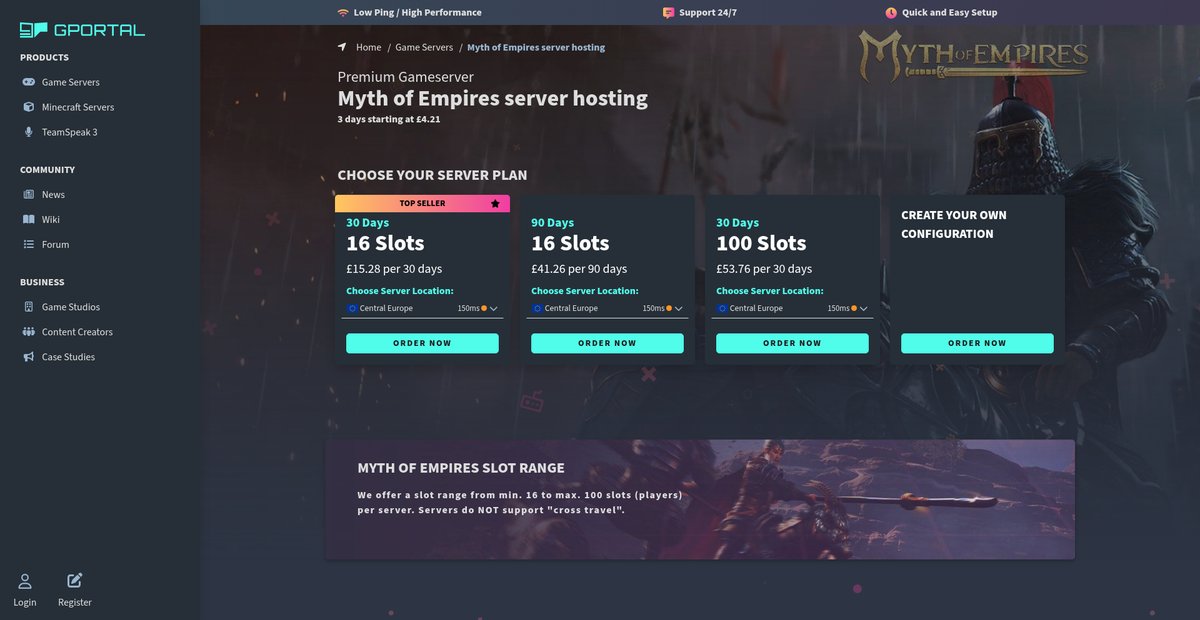The height and width of the screenshot is (620, 1200).
Task: Click the Login user icon
Action: pyautogui.click(x=25, y=581)
